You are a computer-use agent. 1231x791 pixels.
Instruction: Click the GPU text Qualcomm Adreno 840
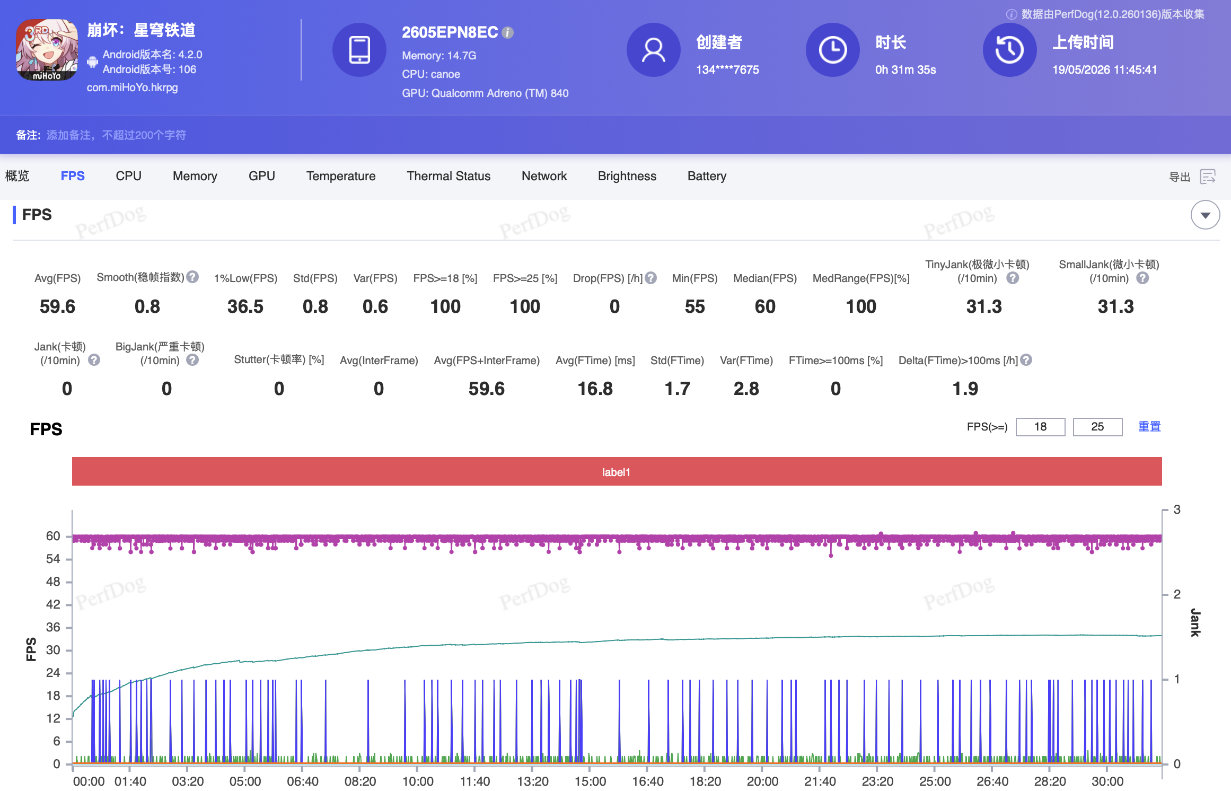485,93
